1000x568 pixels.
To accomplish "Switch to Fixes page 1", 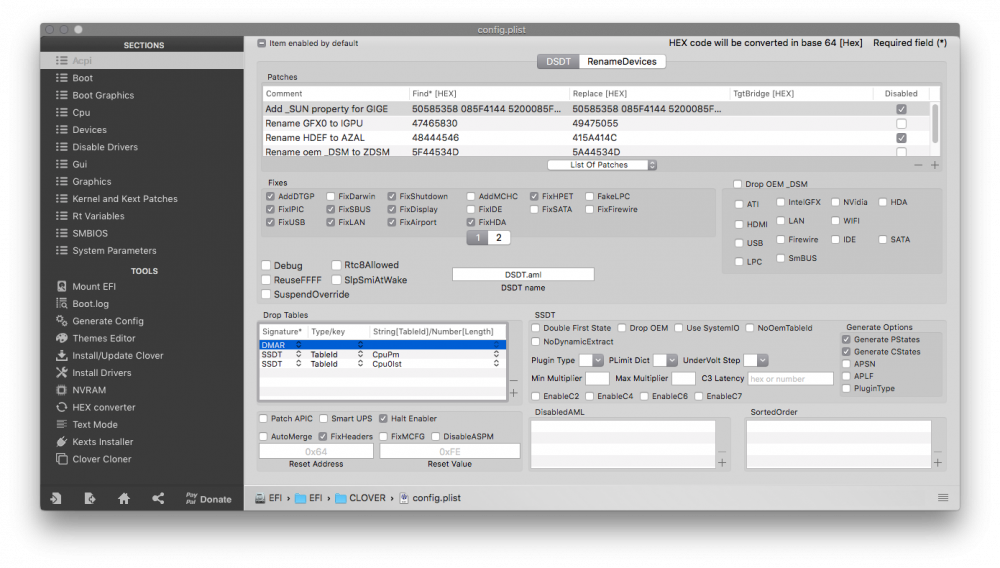I will [478, 238].
